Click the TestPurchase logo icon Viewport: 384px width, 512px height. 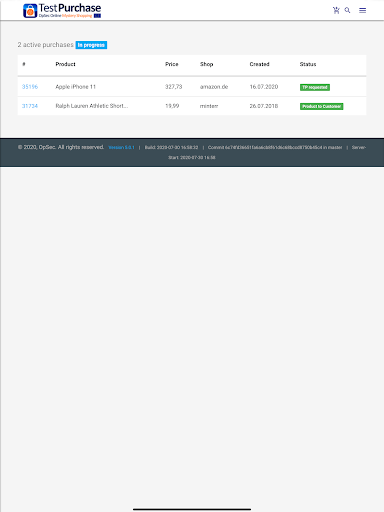[x=30, y=11]
